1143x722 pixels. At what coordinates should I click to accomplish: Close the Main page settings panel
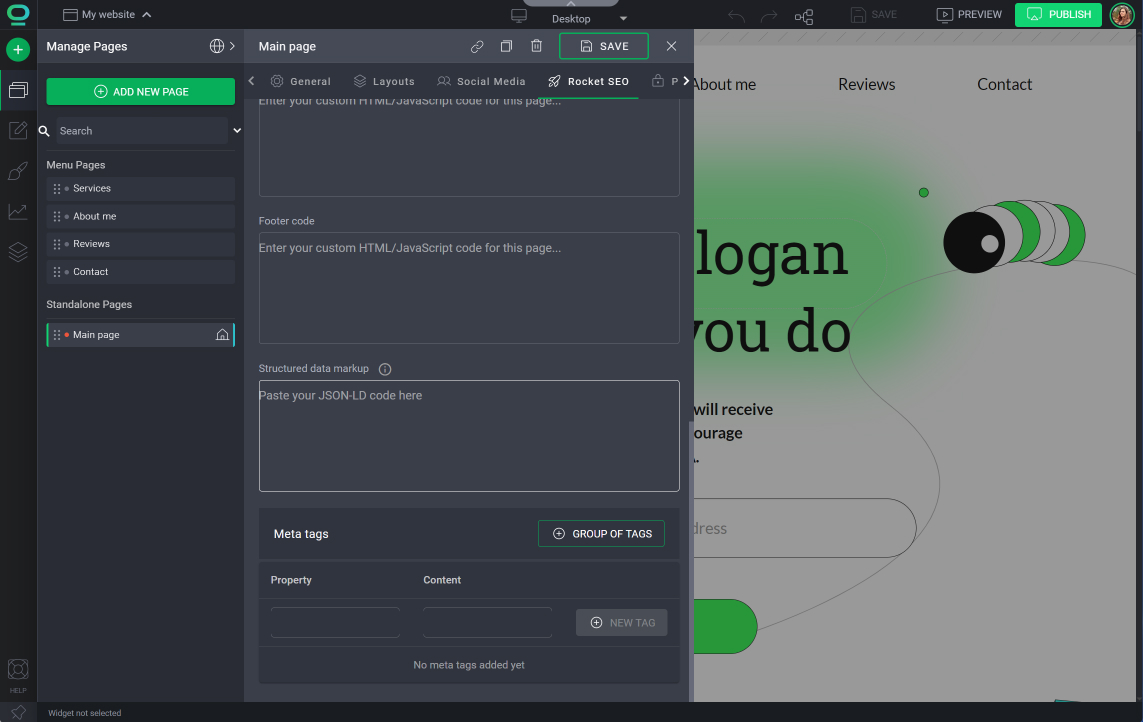[x=671, y=46]
